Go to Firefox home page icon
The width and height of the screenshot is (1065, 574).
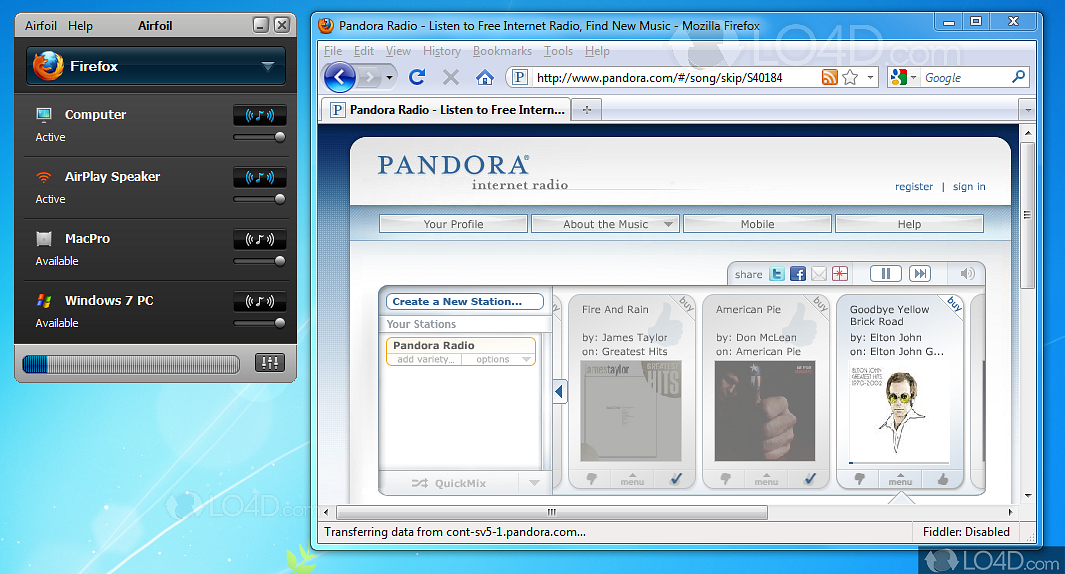(x=485, y=77)
